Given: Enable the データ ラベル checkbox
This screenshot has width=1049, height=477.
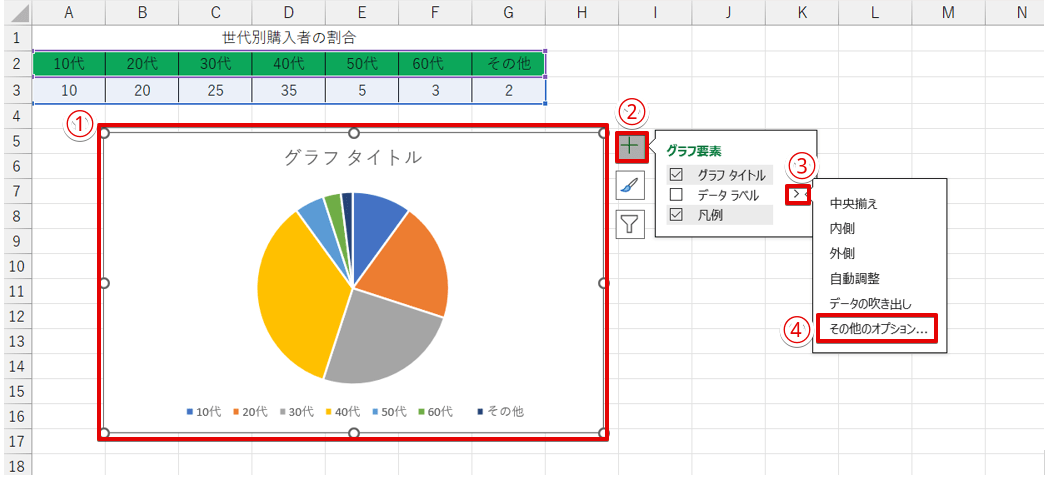Looking at the screenshot, I should point(676,195).
